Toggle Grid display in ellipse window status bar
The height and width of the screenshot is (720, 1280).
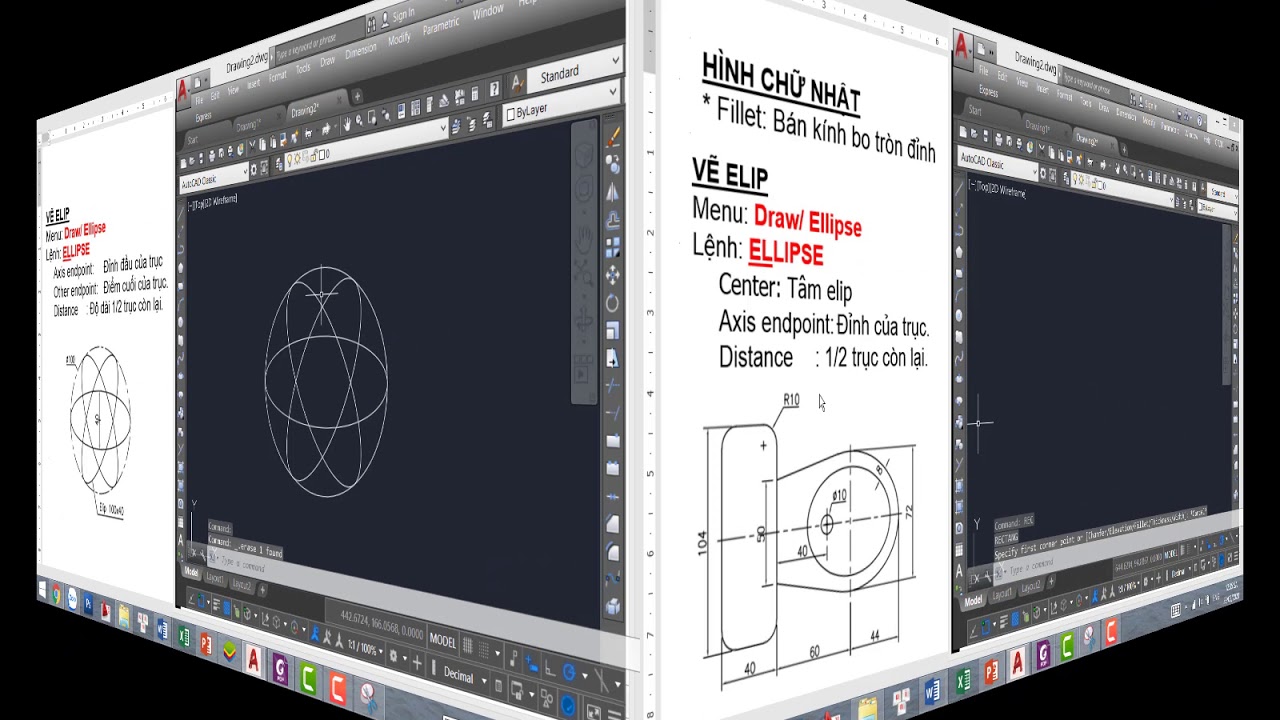pyautogui.click(x=467, y=646)
